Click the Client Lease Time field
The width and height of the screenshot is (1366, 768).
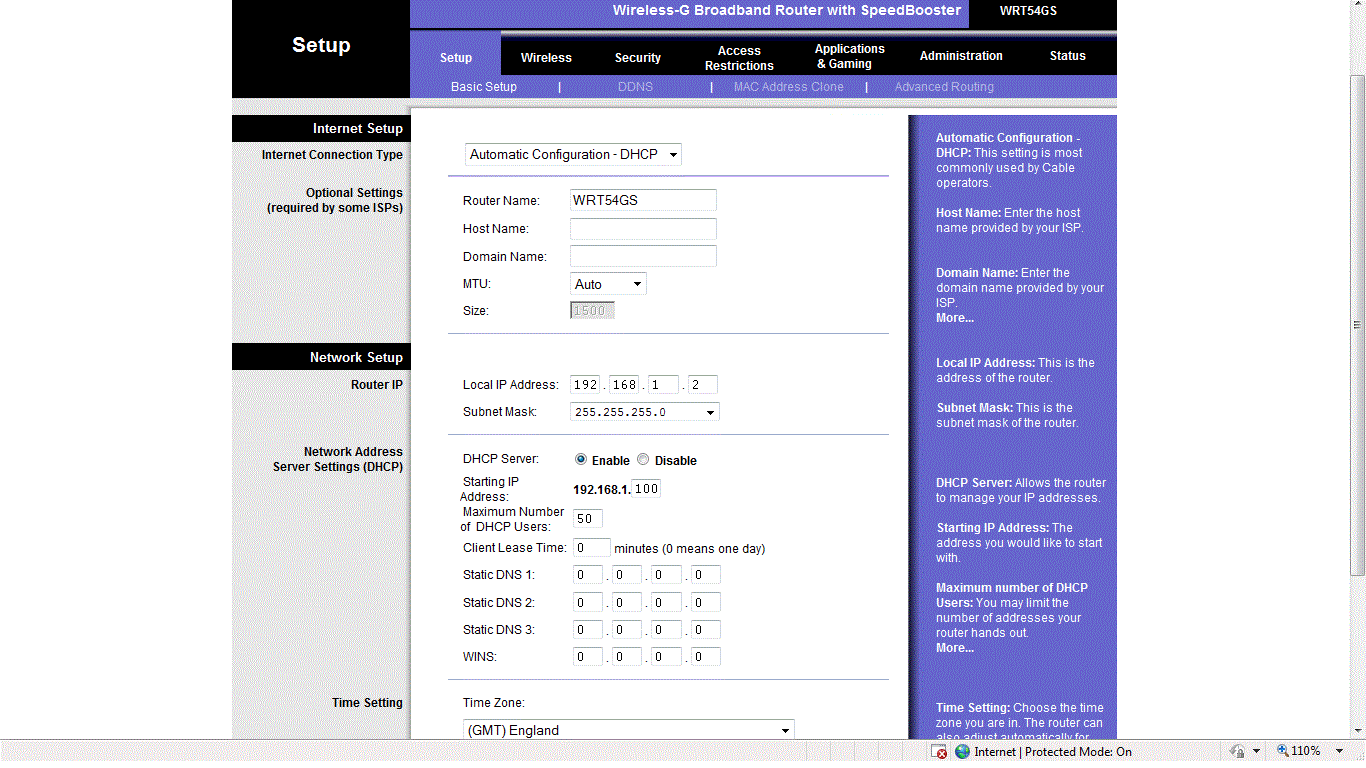(x=591, y=547)
